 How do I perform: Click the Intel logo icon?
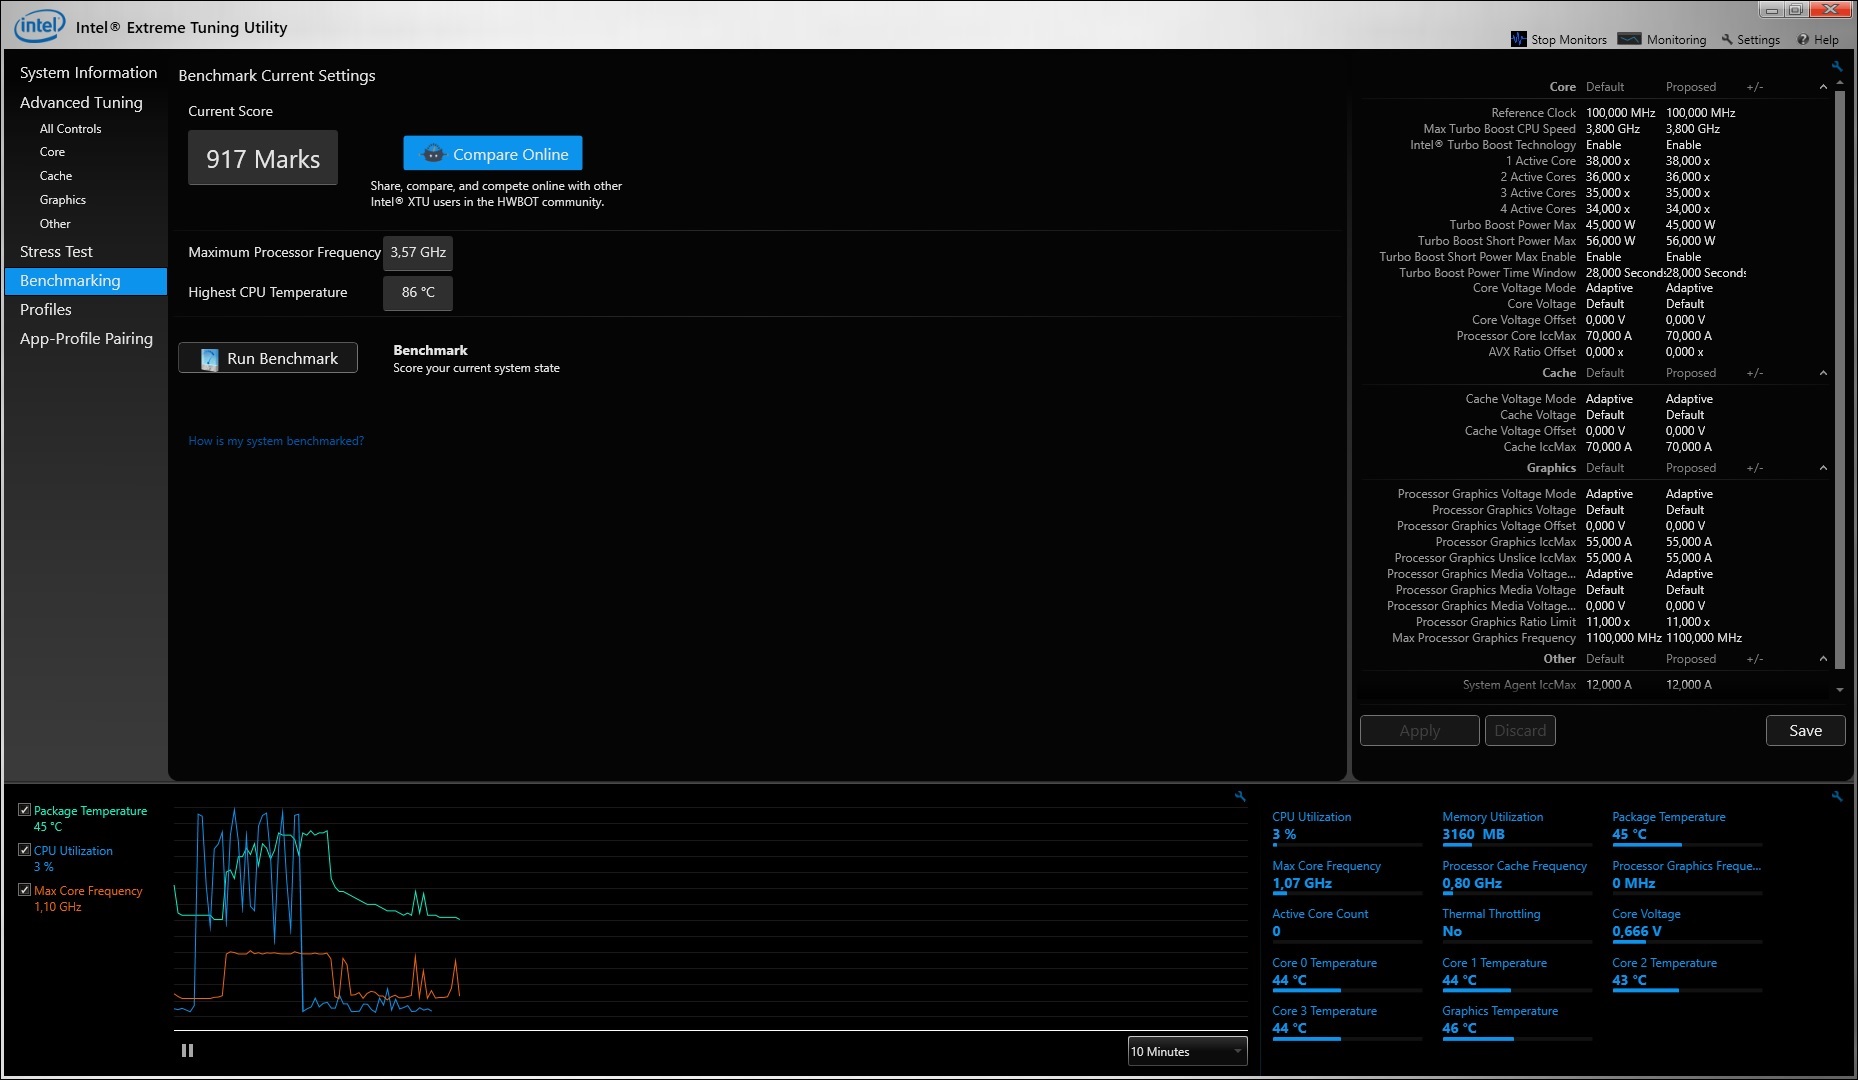point(39,26)
